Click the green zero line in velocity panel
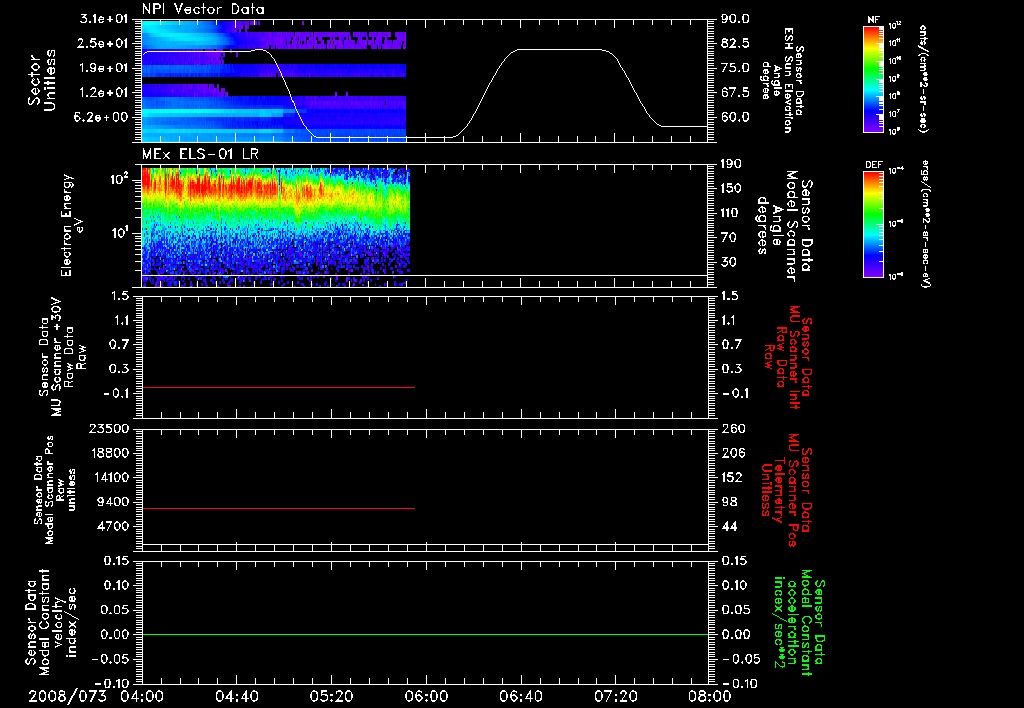The image size is (1024, 708). pyautogui.click(x=424, y=634)
